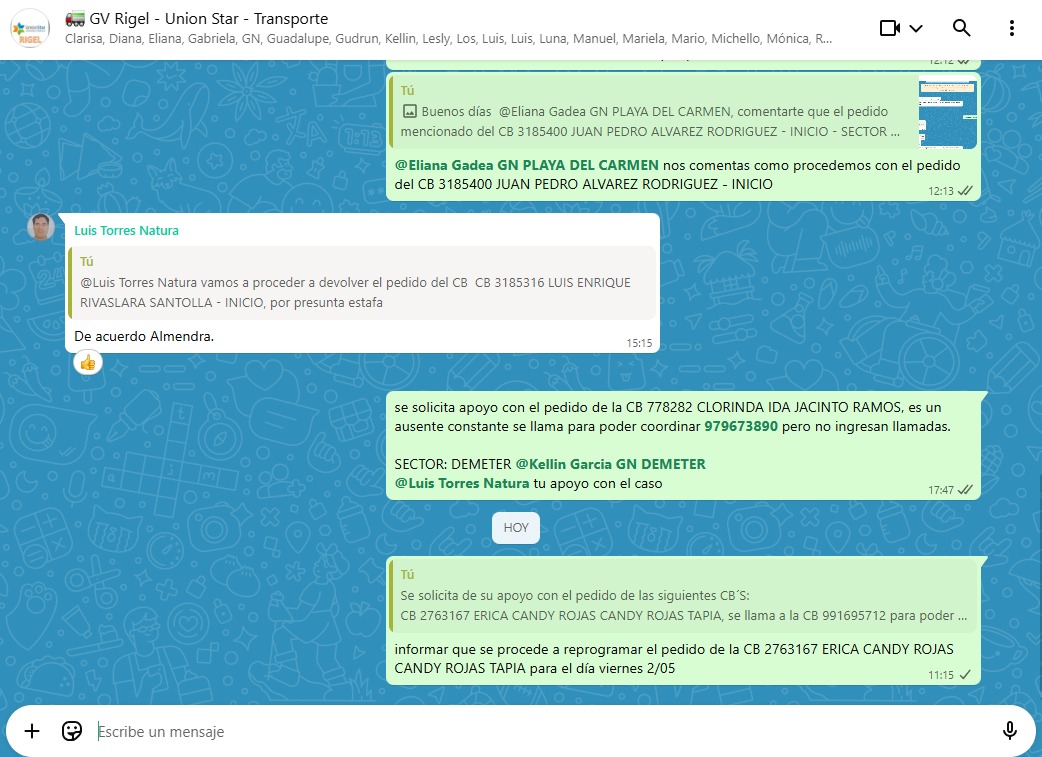
Task: Click the @Luis Torres Natura mention in green message
Action: [462, 484]
